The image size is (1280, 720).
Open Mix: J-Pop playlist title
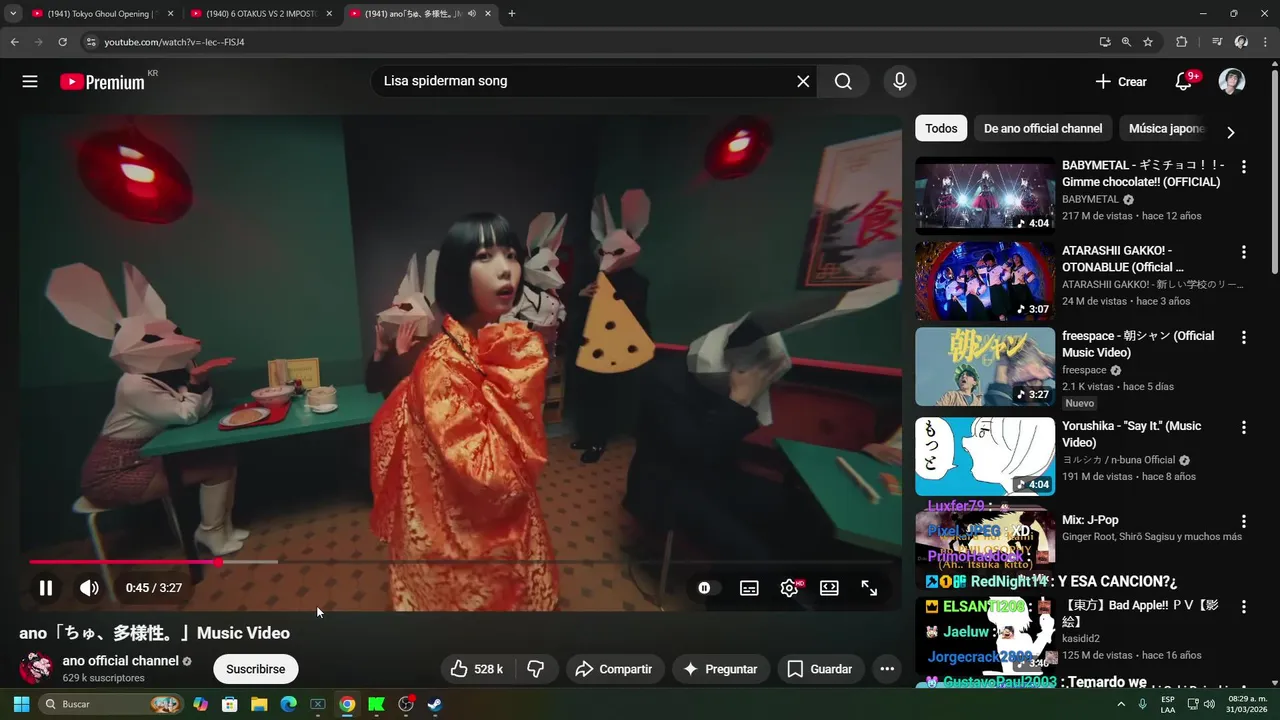(x=1090, y=520)
